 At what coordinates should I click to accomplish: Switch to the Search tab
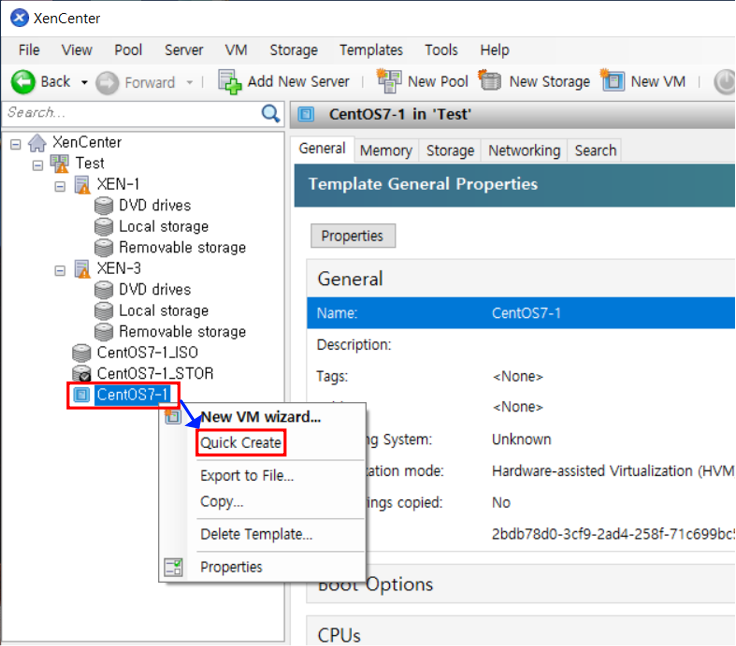coord(595,151)
